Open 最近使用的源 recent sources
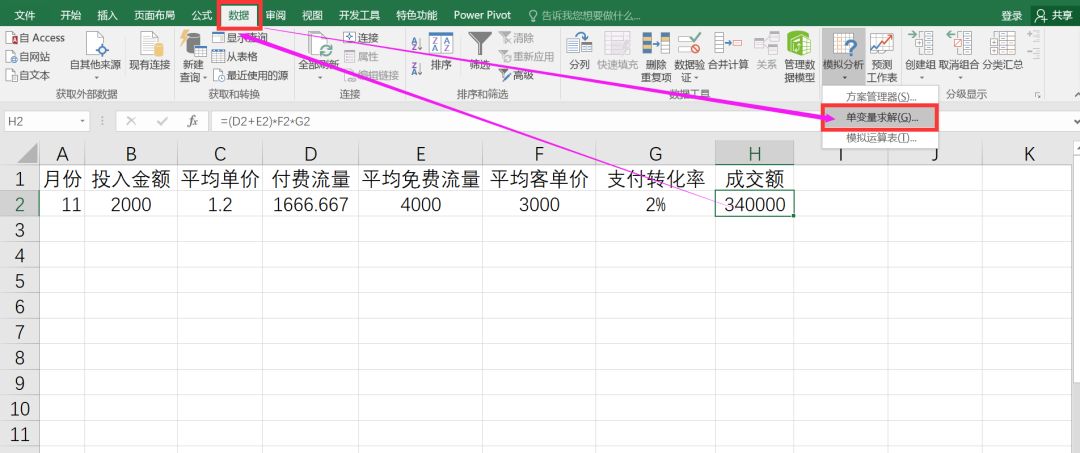1080x453 pixels. [x=250, y=76]
